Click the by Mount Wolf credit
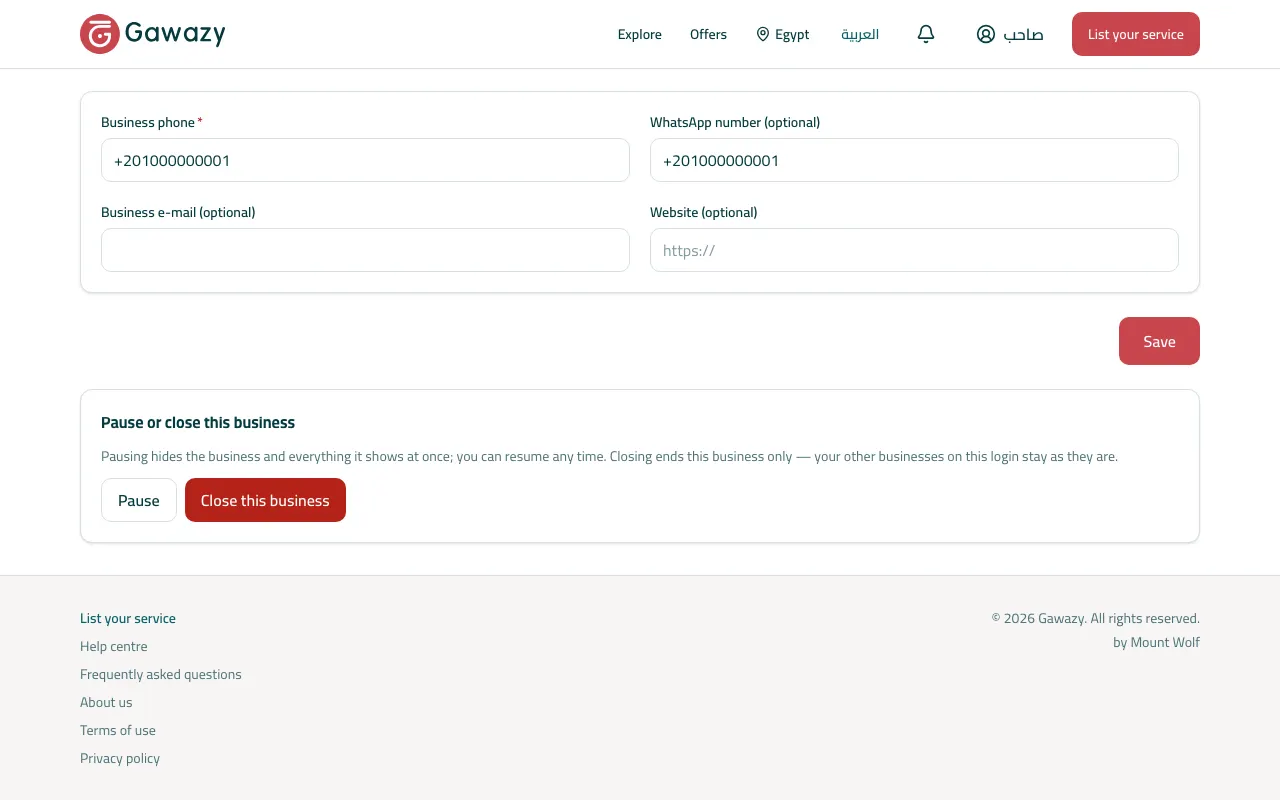The height and width of the screenshot is (800, 1280). [1156, 642]
